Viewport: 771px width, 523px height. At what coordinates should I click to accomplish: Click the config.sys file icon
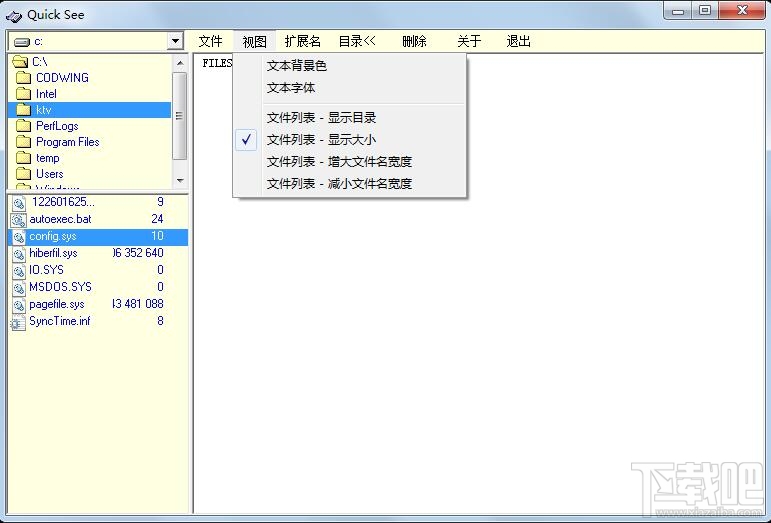click(x=19, y=237)
